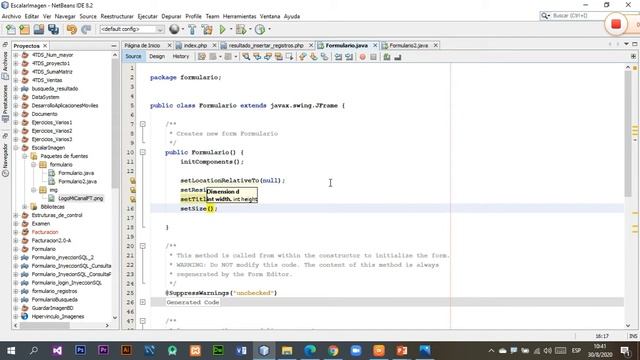This screenshot has width=640, height=360.
Task: Switch to the Formulario2.java tab
Action: [409, 45]
